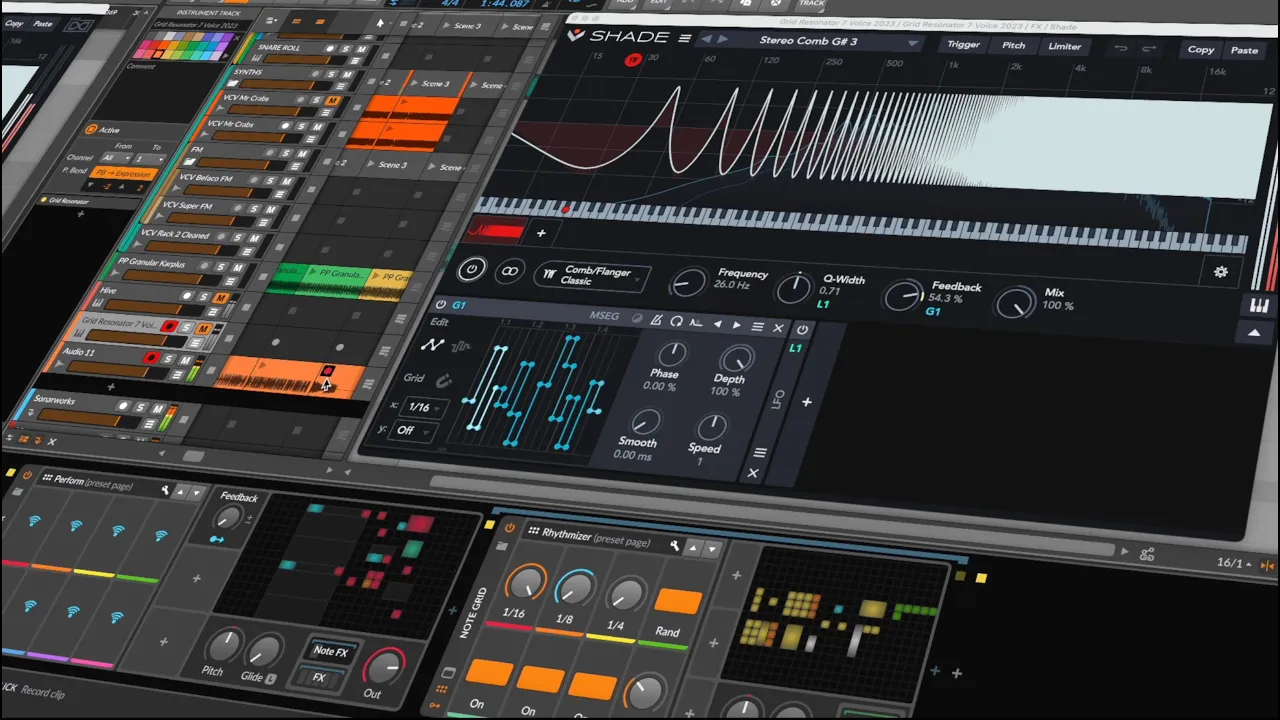Click the Copy button in Shade header
Viewport: 1280px width, 720px height.
1201,49
